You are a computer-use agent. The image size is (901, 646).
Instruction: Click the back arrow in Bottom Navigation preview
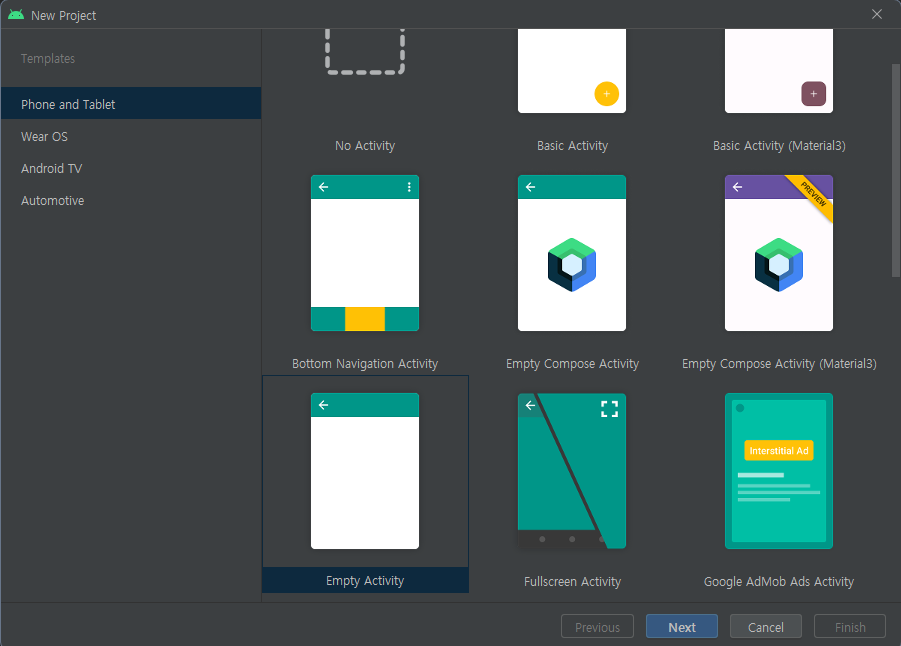click(324, 187)
